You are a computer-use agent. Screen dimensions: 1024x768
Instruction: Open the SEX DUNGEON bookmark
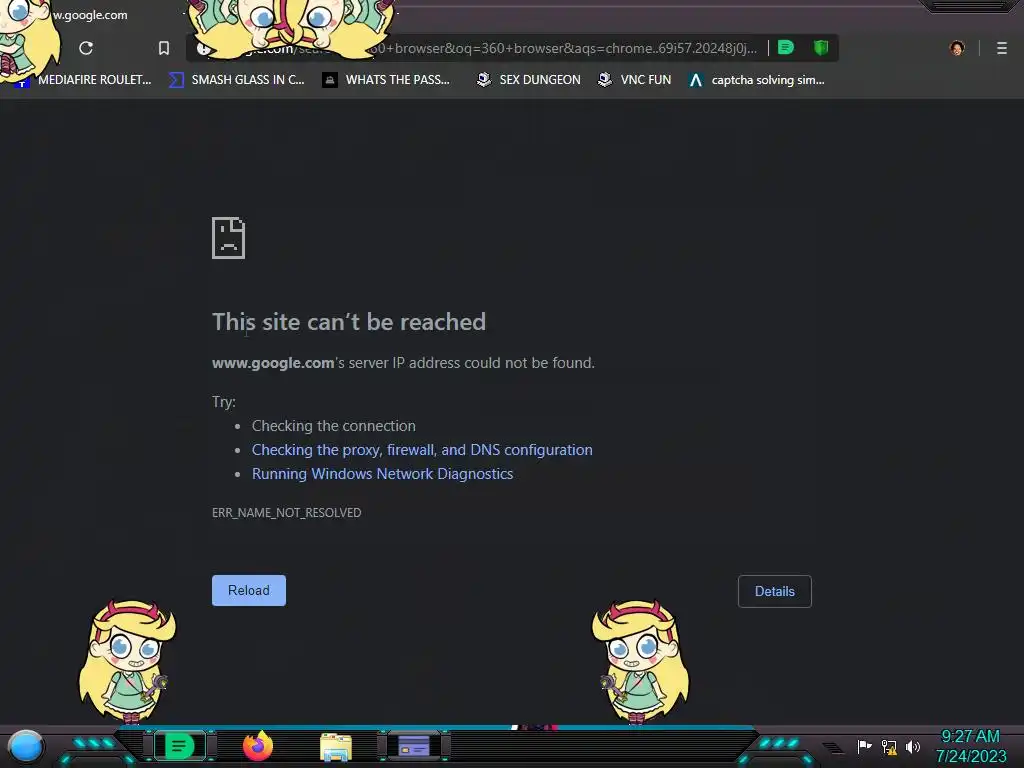[529, 80]
